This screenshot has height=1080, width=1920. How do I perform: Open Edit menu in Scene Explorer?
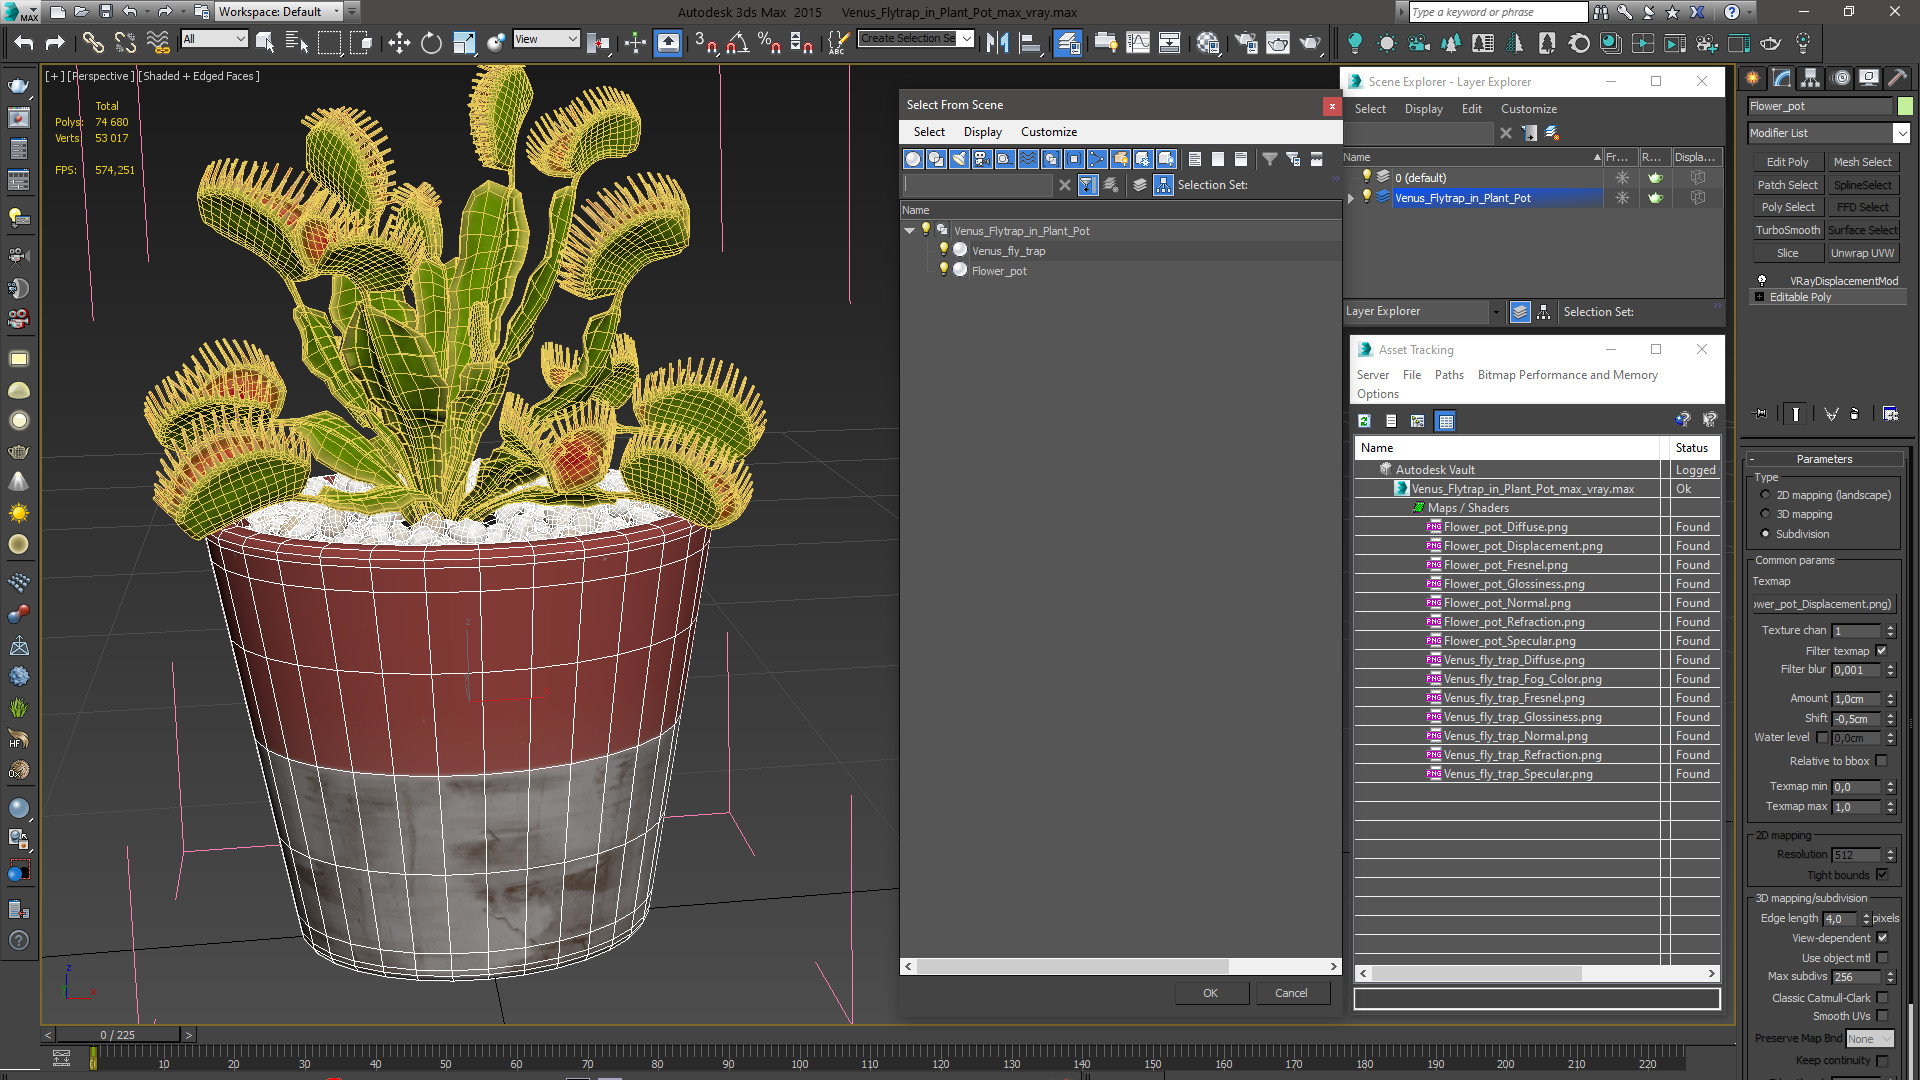click(1471, 109)
